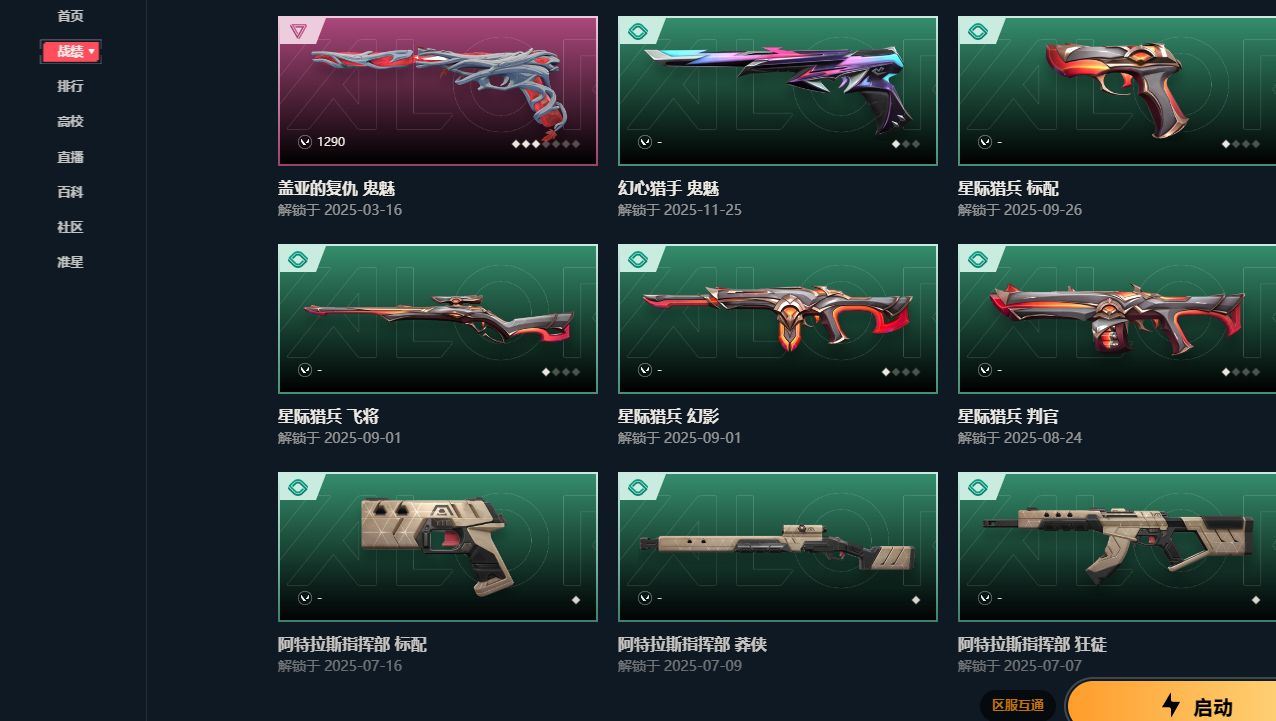1276x721 pixels.
Task: Select the 阿特拉斯指挥部 狂徒 rifle skin thumbnail
Action: pyautogui.click(x=1117, y=547)
